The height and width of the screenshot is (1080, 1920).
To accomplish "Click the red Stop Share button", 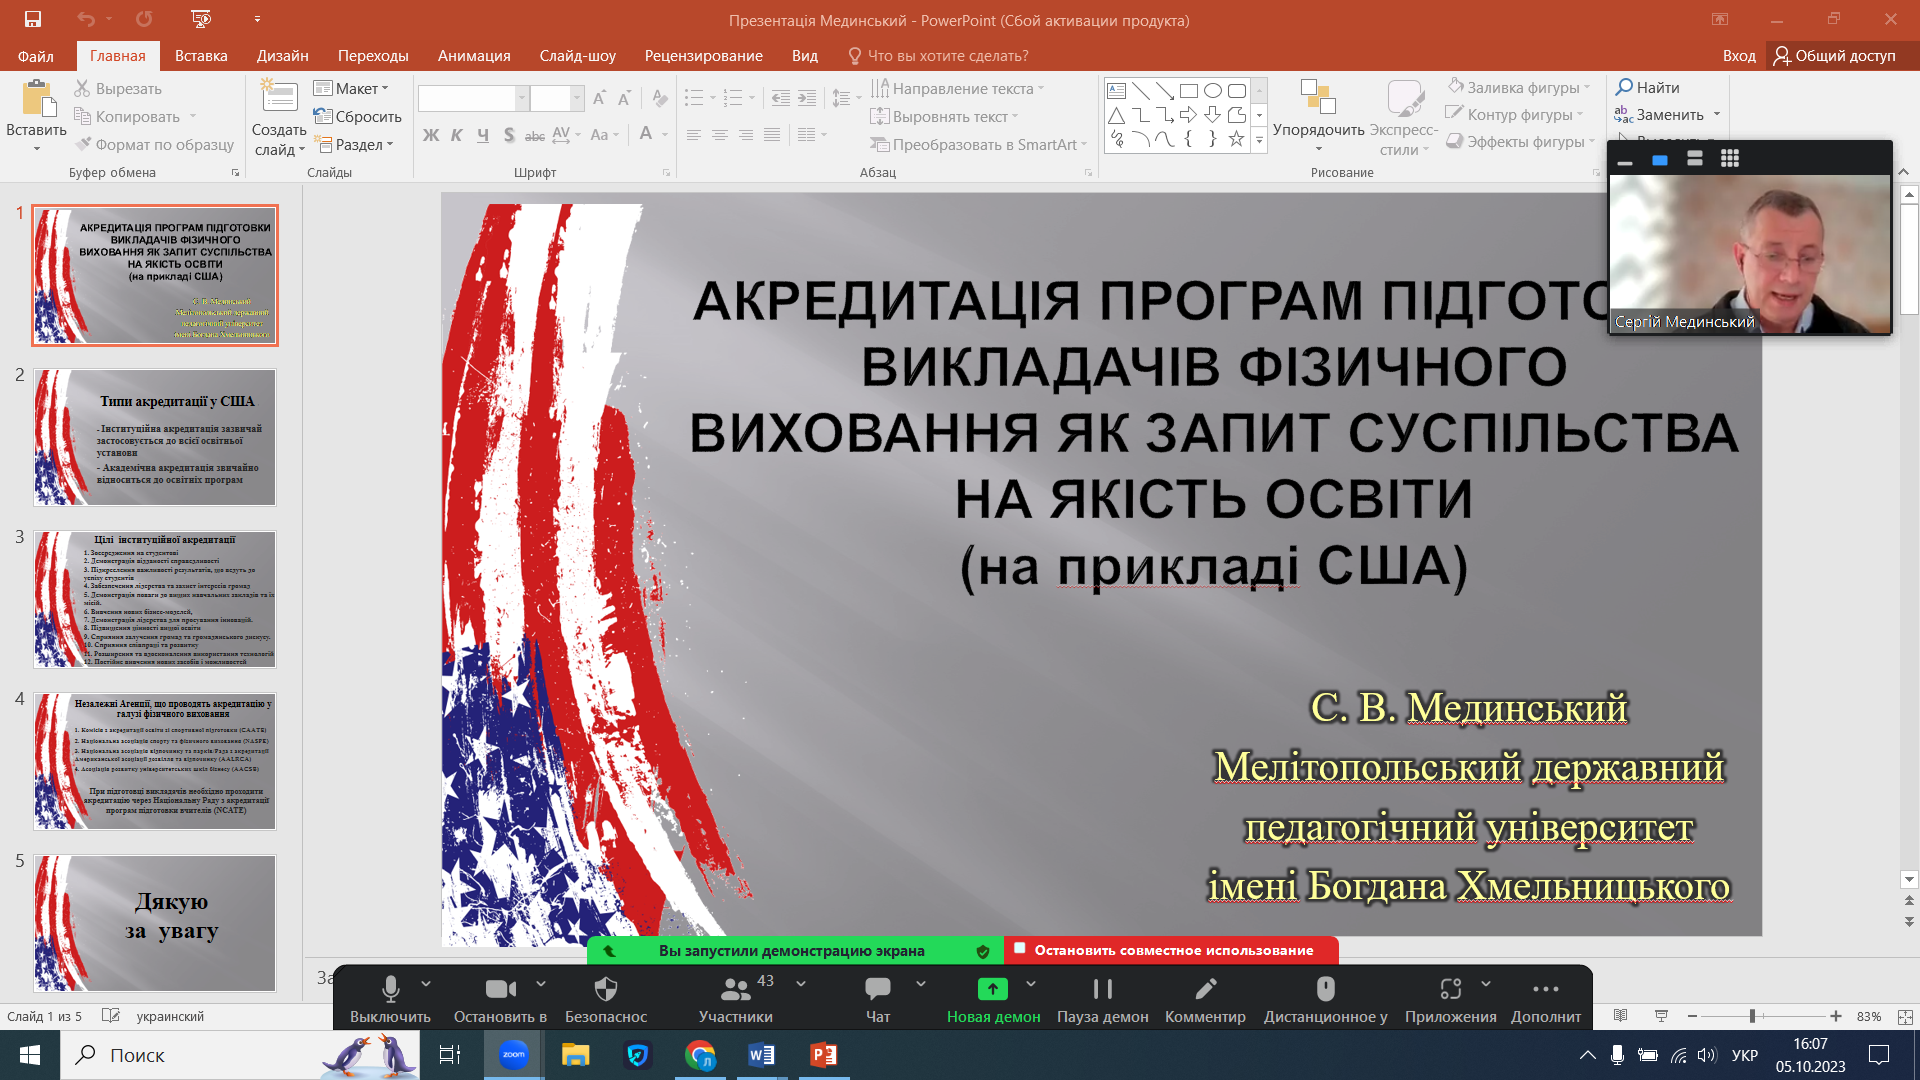I will (x=1171, y=950).
